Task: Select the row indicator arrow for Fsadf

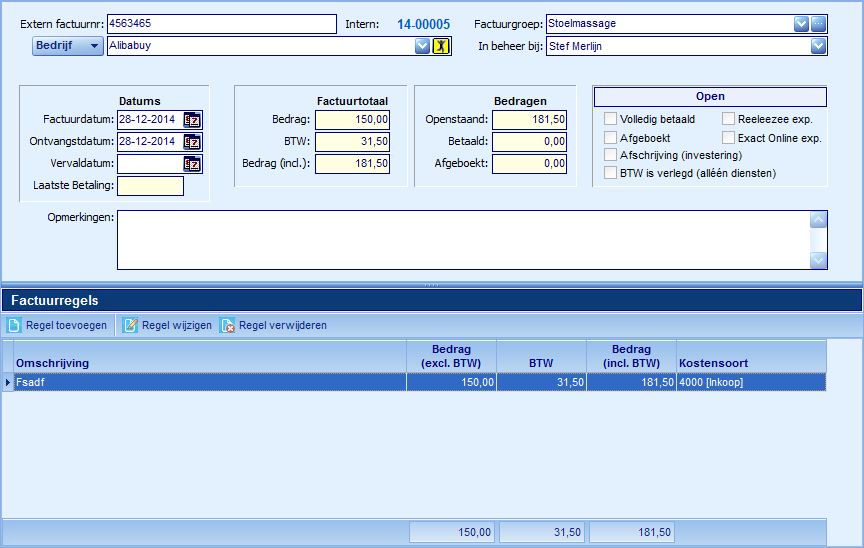Action: tap(8, 382)
